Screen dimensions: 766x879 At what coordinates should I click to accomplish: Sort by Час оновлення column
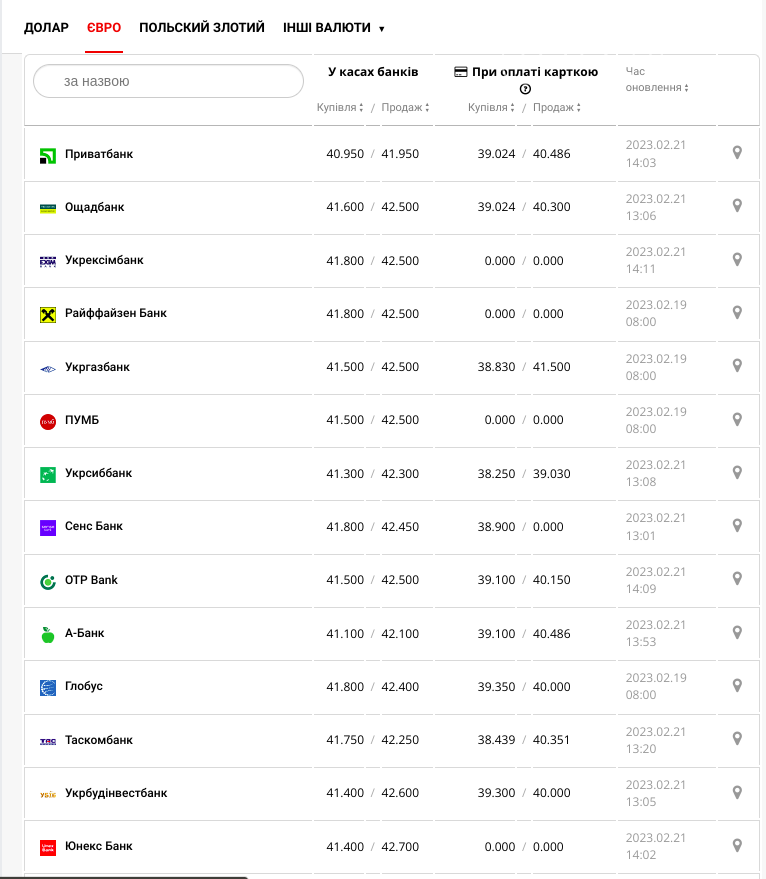click(x=657, y=79)
